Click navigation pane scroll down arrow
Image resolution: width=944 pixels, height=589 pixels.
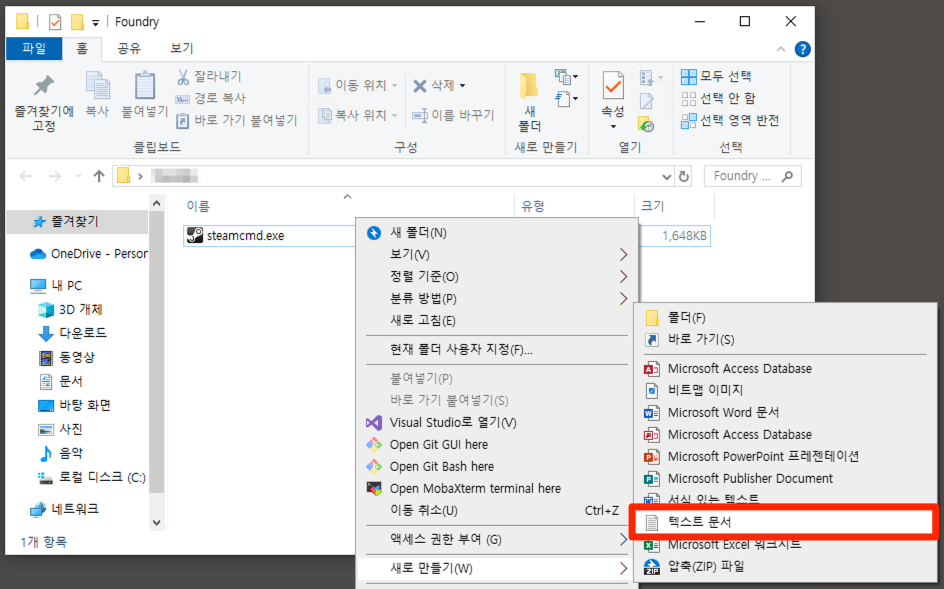point(157,523)
